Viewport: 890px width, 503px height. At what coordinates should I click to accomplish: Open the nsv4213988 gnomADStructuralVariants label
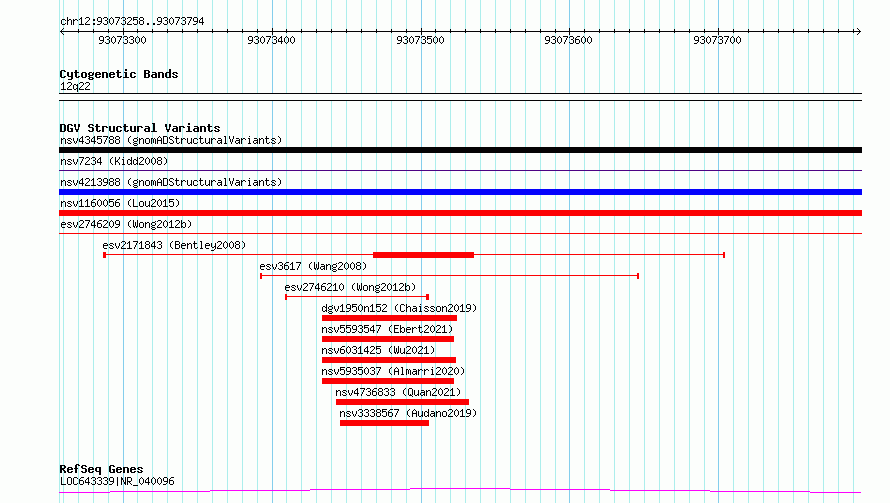(x=171, y=182)
